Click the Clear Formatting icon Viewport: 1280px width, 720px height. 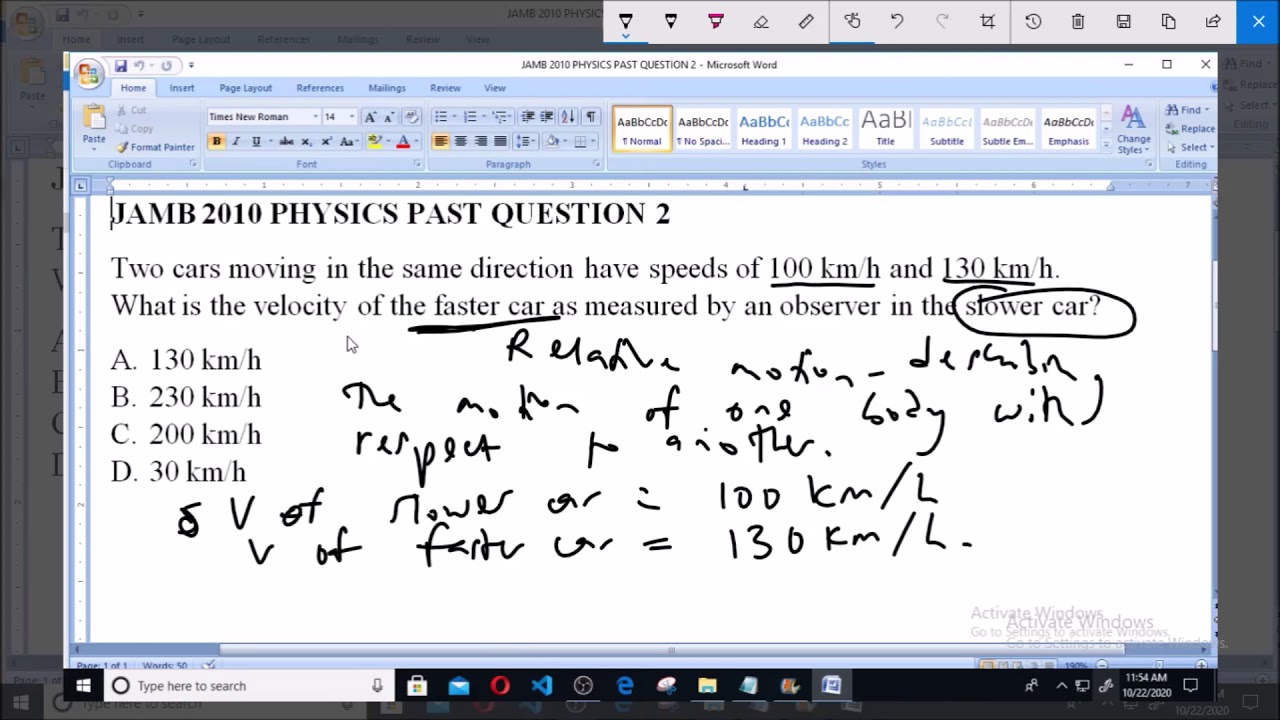click(410, 117)
